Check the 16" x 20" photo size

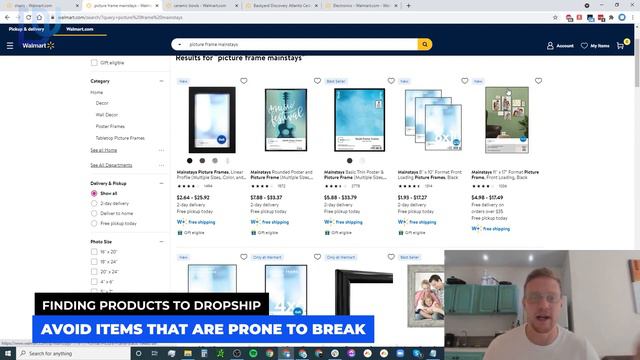pos(94,252)
